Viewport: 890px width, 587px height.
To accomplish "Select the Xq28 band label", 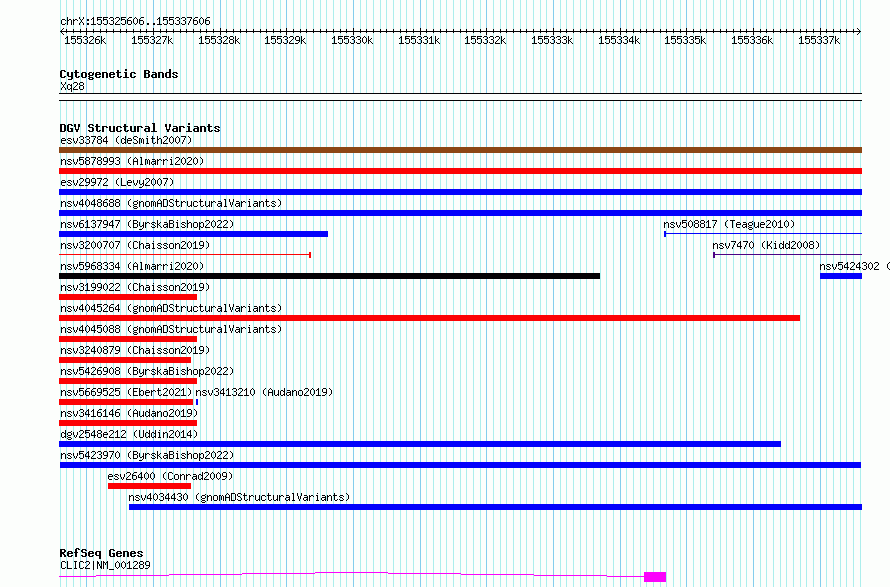I will 72,86.
